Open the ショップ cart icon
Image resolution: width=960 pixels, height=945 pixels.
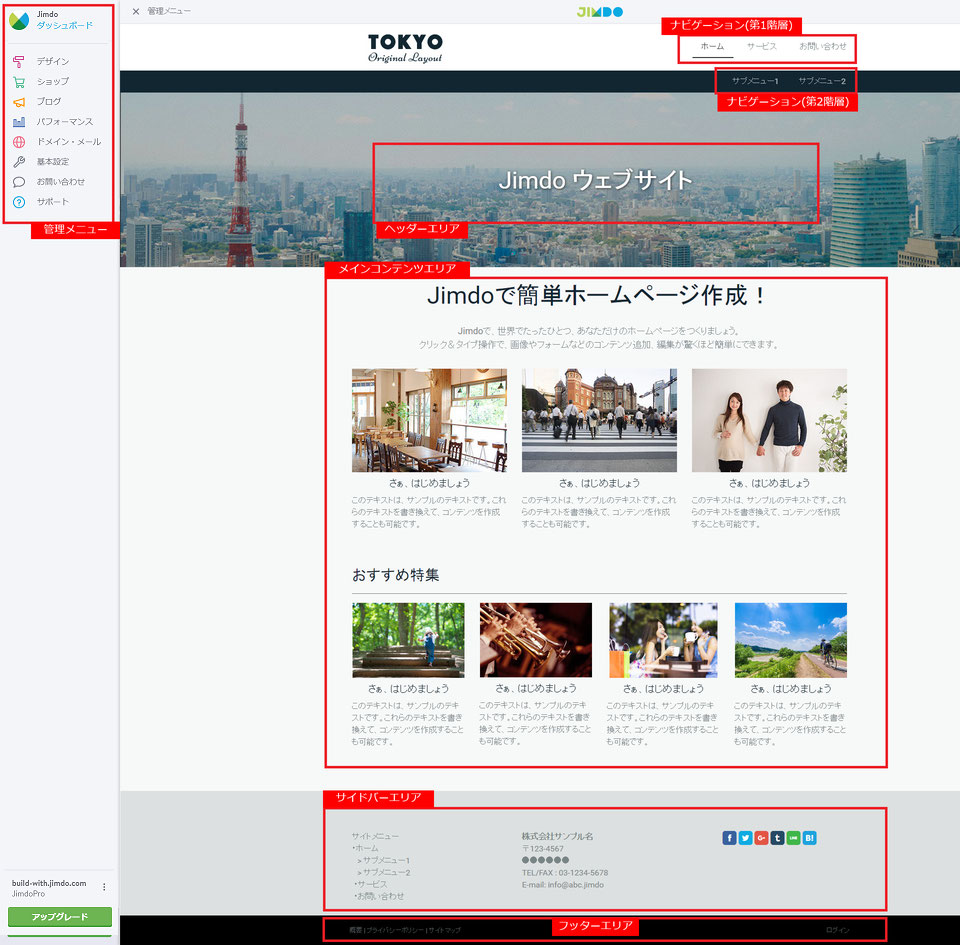click(19, 81)
